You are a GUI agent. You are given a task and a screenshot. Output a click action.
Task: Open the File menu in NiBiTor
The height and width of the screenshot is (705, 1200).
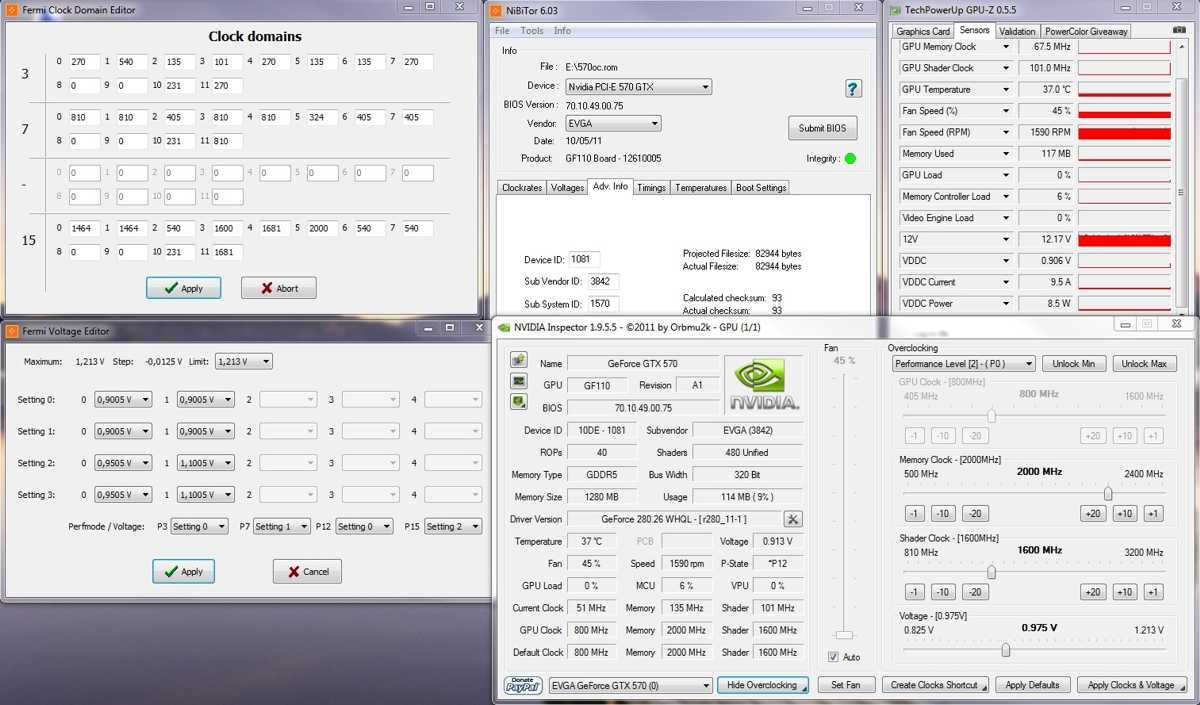tap(502, 31)
